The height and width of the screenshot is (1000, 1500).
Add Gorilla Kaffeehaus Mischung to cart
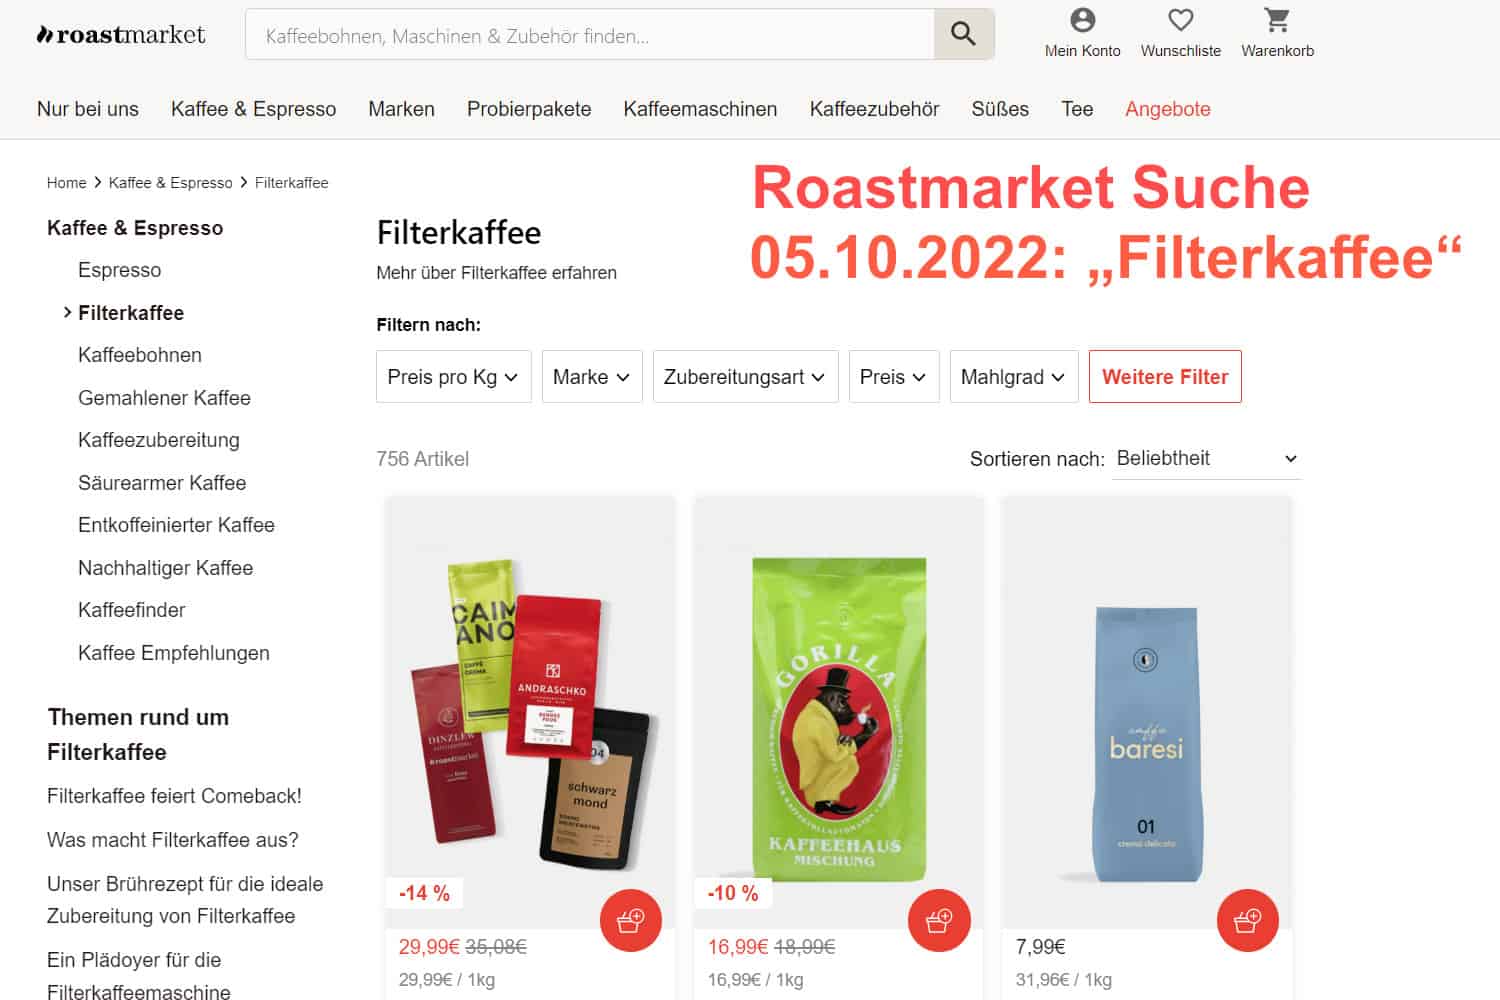pos(939,920)
